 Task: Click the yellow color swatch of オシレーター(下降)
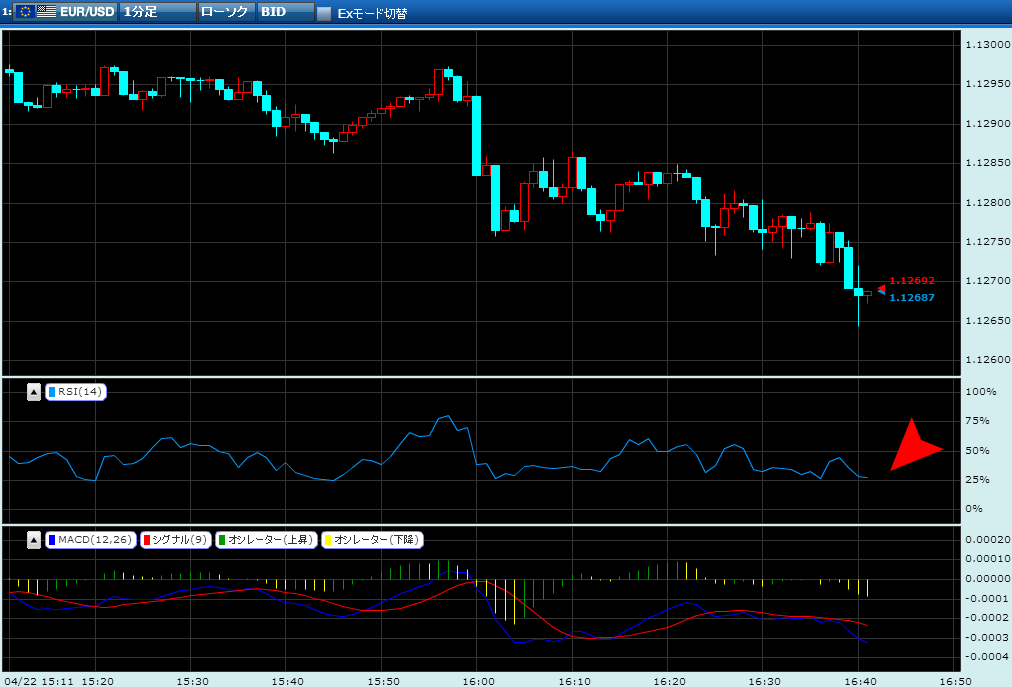[x=328, y=540]
